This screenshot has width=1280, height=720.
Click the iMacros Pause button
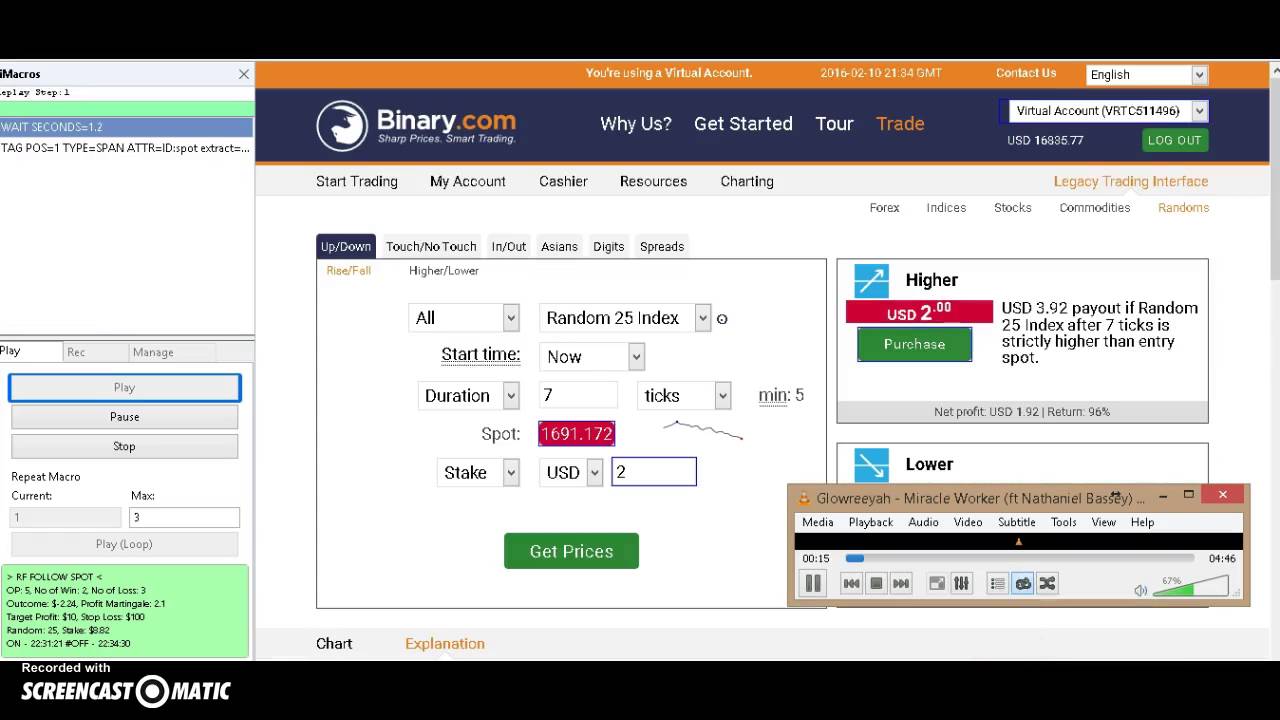tap(124, 417)
